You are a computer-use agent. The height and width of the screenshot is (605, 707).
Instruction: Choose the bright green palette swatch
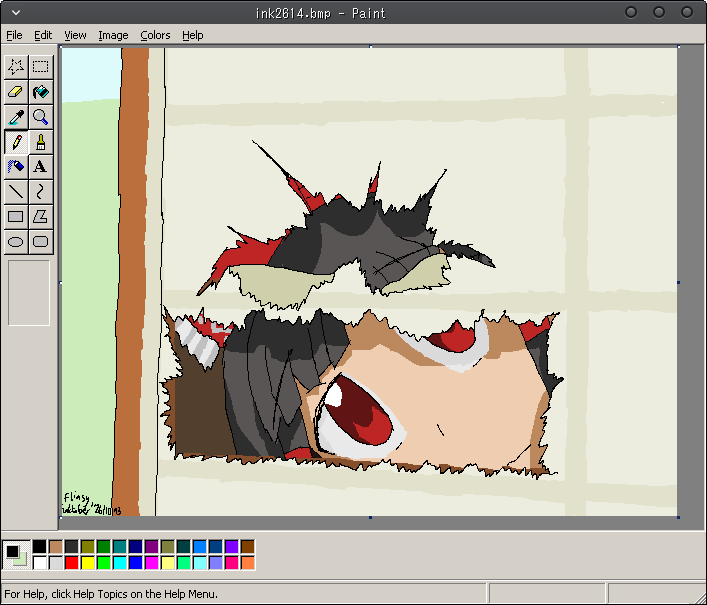104,563
